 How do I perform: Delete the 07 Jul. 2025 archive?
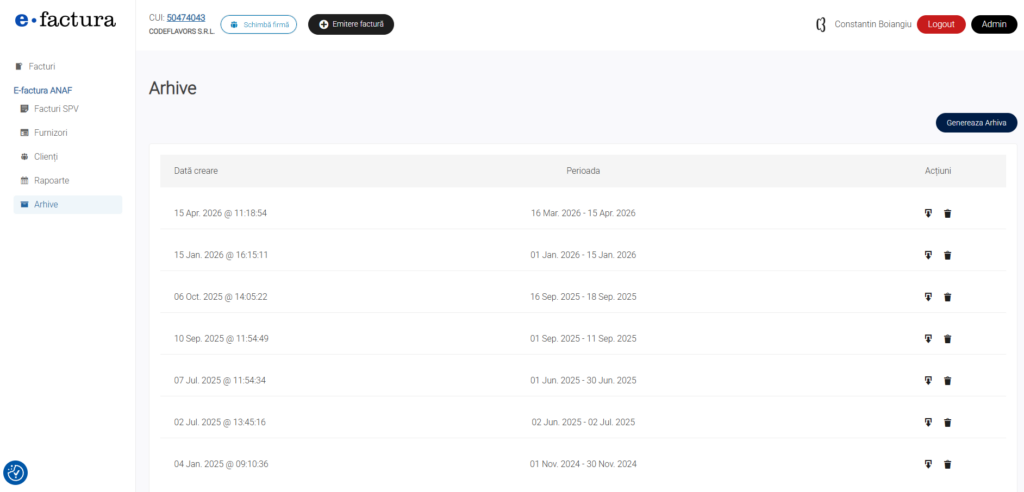tap(948, 380)
